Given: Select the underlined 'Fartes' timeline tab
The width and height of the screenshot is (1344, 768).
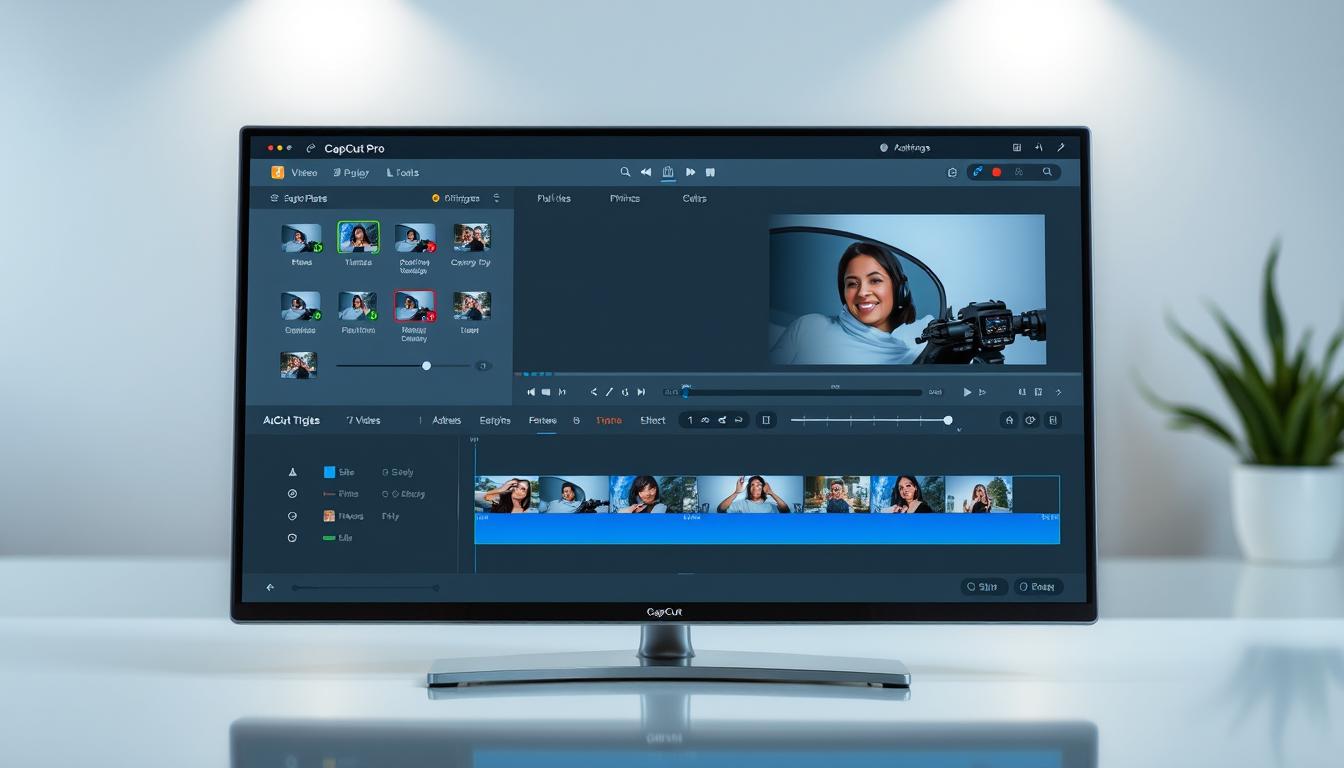Looking at the screenshot, I should click(542, 421).
